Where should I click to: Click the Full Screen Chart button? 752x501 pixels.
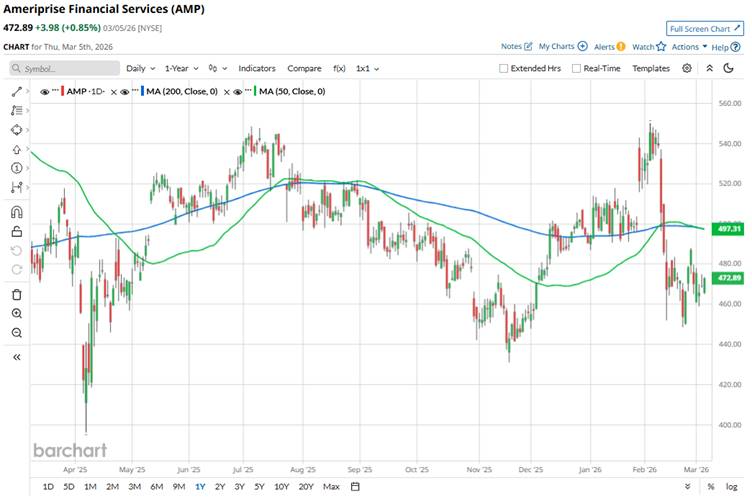coord(705,29)
